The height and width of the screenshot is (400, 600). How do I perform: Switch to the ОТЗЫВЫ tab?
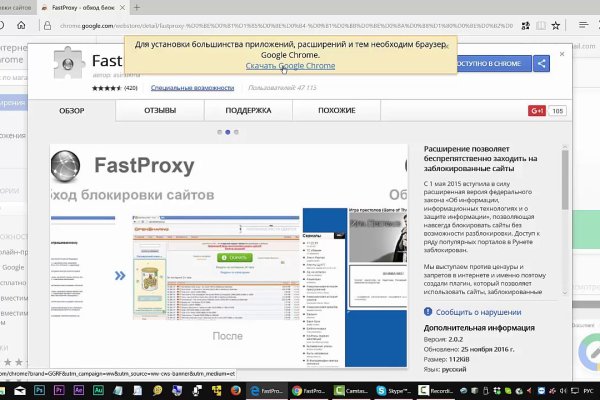160,111
